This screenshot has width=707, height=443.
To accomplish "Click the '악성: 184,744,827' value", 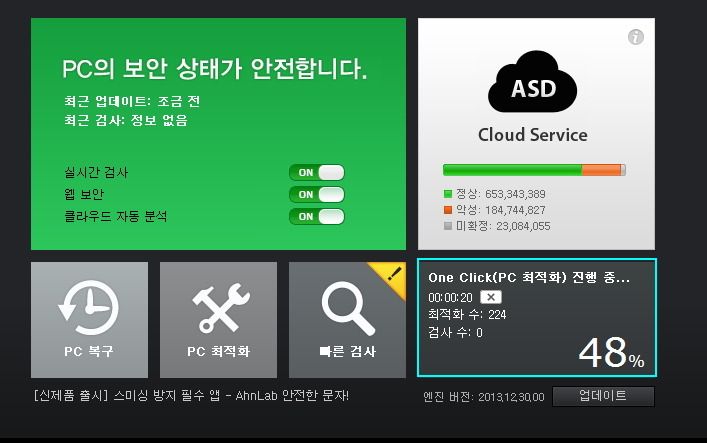I will (500, 210).
